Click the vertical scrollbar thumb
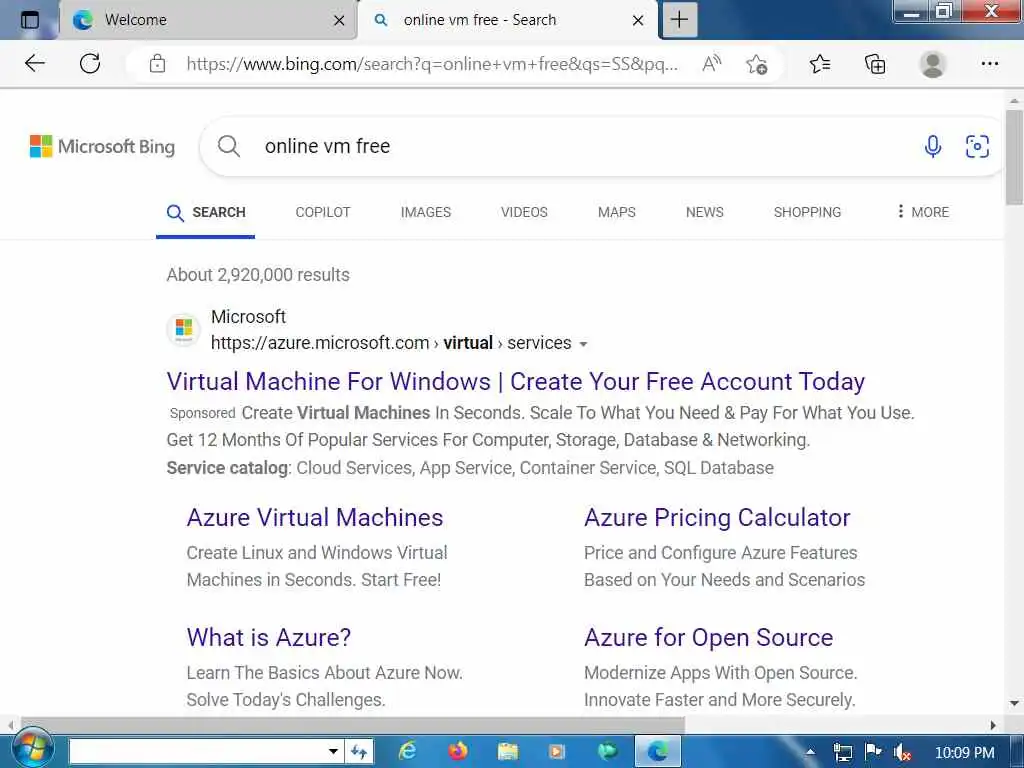Viewport: 1024px width, 768px height. (x=1014, y=157)
